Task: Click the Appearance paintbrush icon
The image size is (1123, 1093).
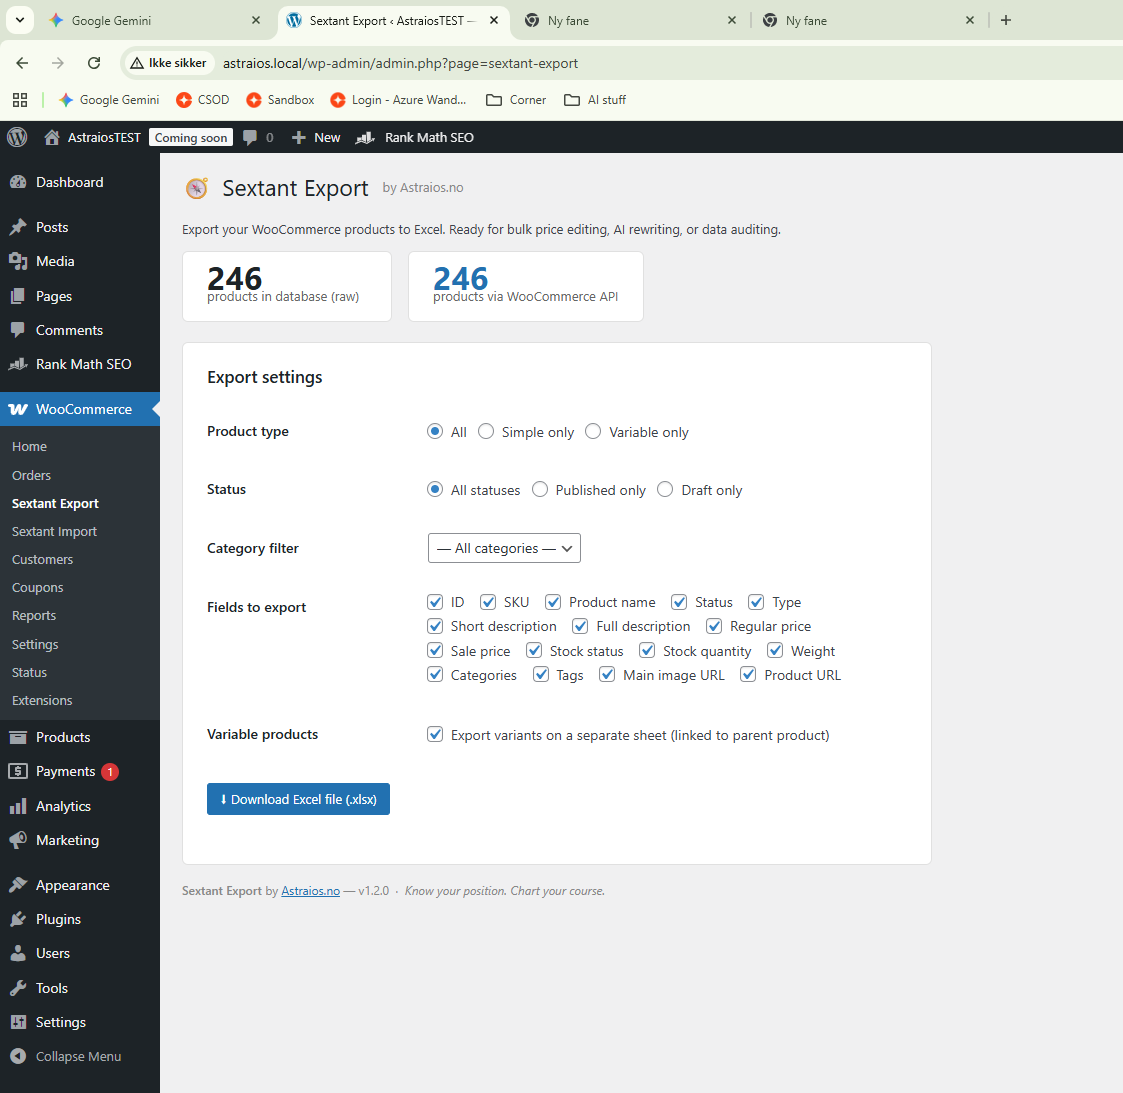Action: 18,885
